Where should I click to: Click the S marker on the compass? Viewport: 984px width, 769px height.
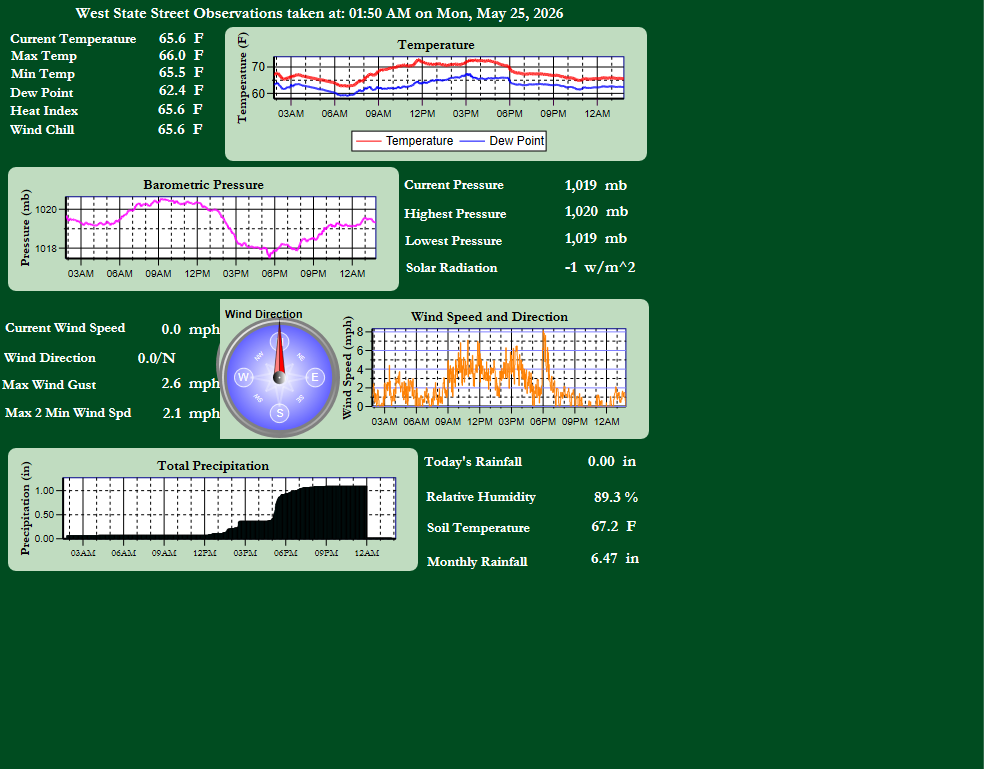coord(280,413)
